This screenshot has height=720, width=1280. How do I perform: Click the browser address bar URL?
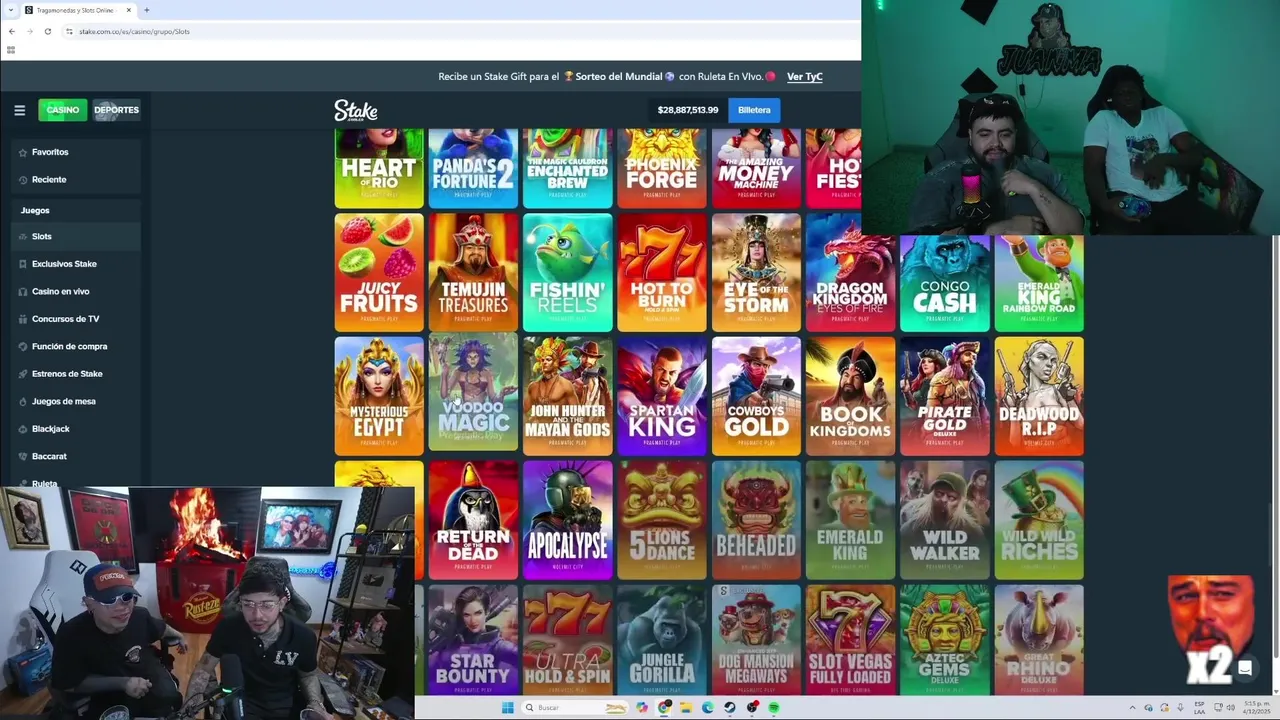click(134, 31)
